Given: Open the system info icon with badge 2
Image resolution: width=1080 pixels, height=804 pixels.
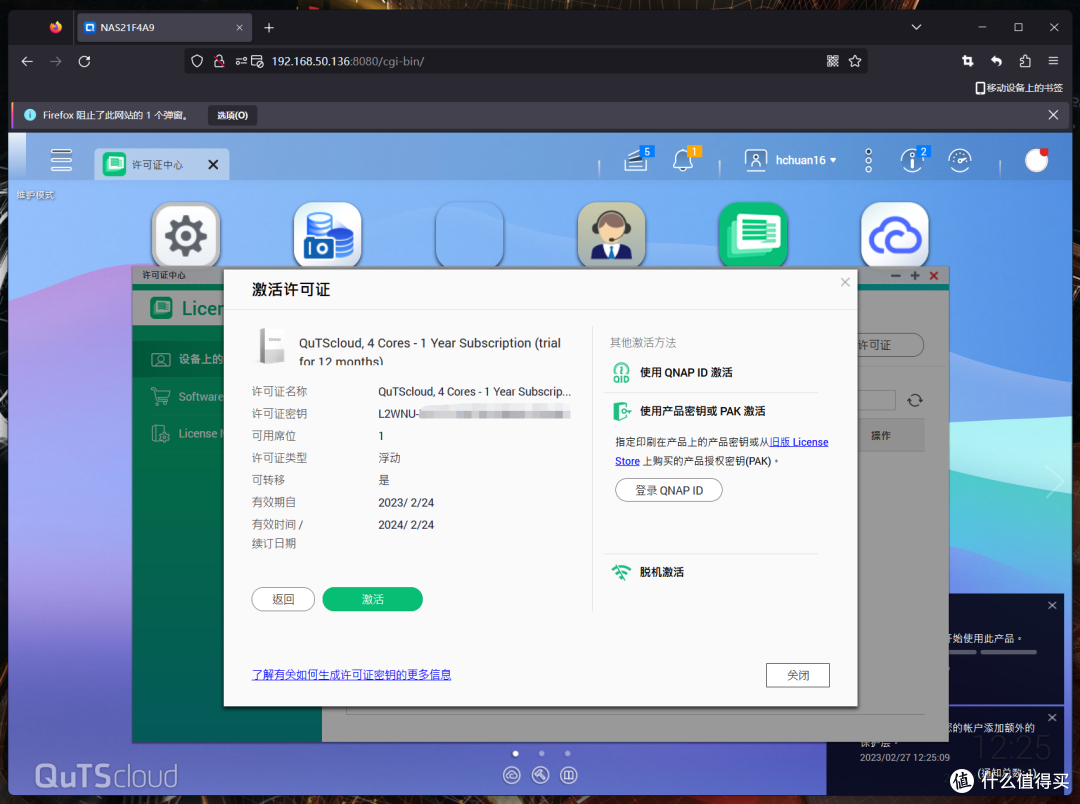Looking at the screenshot, I should 913,160.
